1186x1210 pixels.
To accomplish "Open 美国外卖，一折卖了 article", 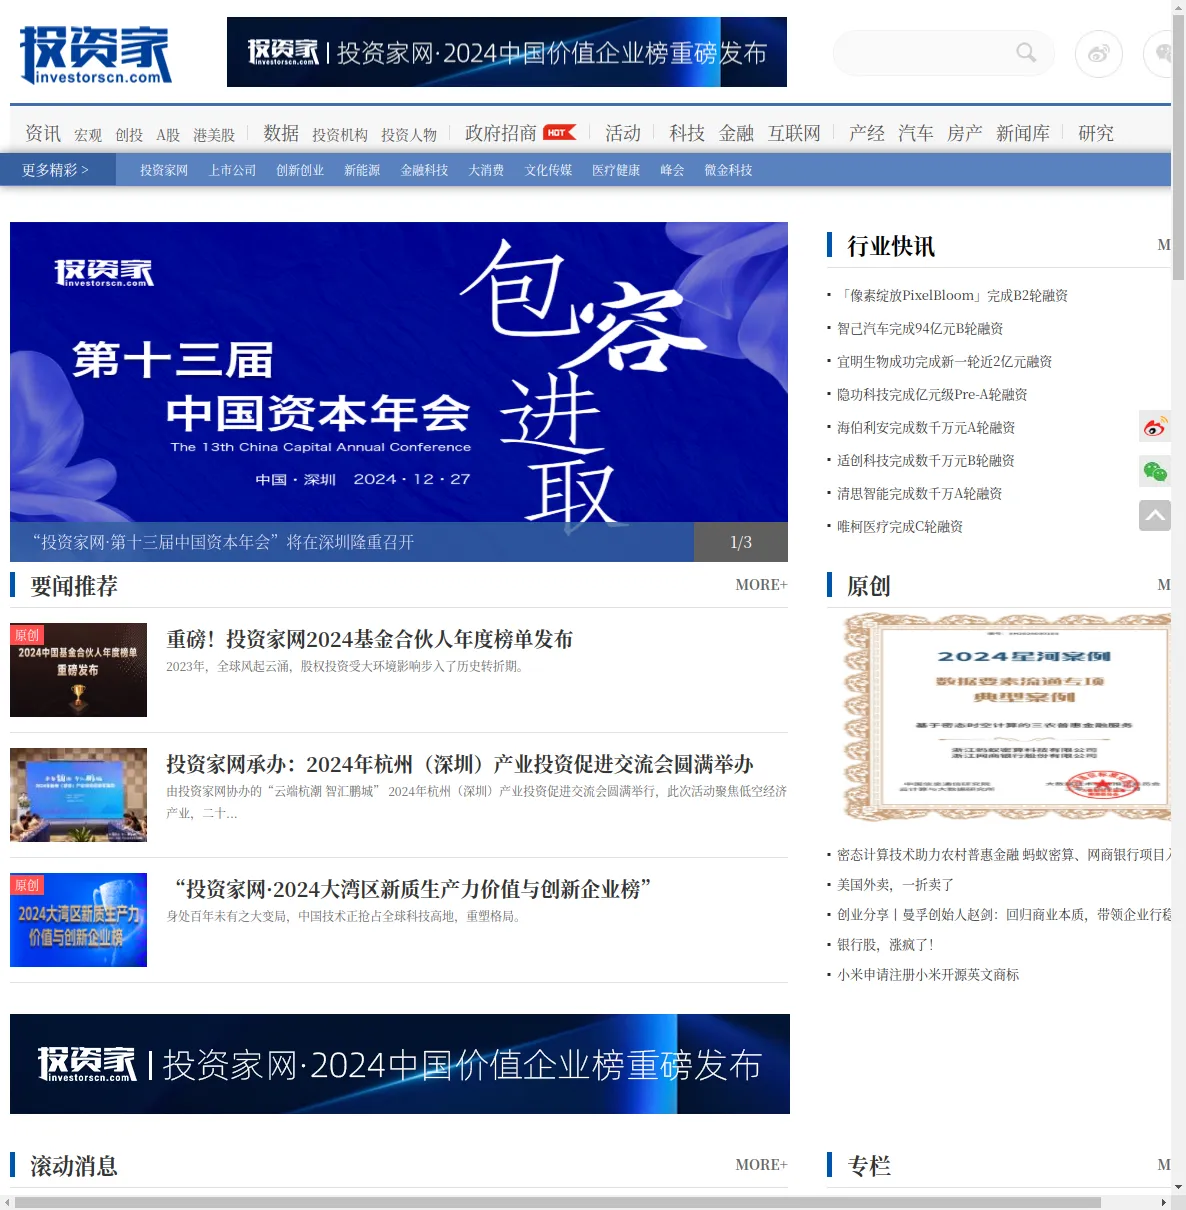I will [x=896, y=885].
